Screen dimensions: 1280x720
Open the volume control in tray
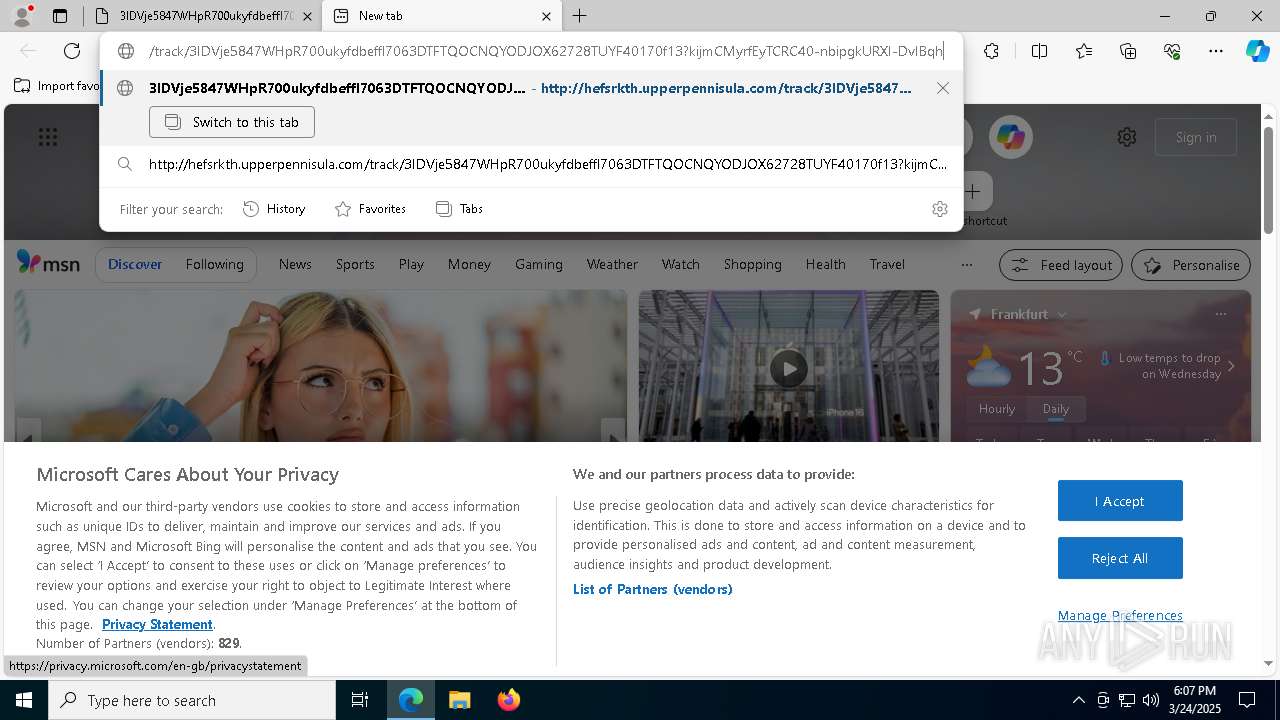[x=1151, y=700]
